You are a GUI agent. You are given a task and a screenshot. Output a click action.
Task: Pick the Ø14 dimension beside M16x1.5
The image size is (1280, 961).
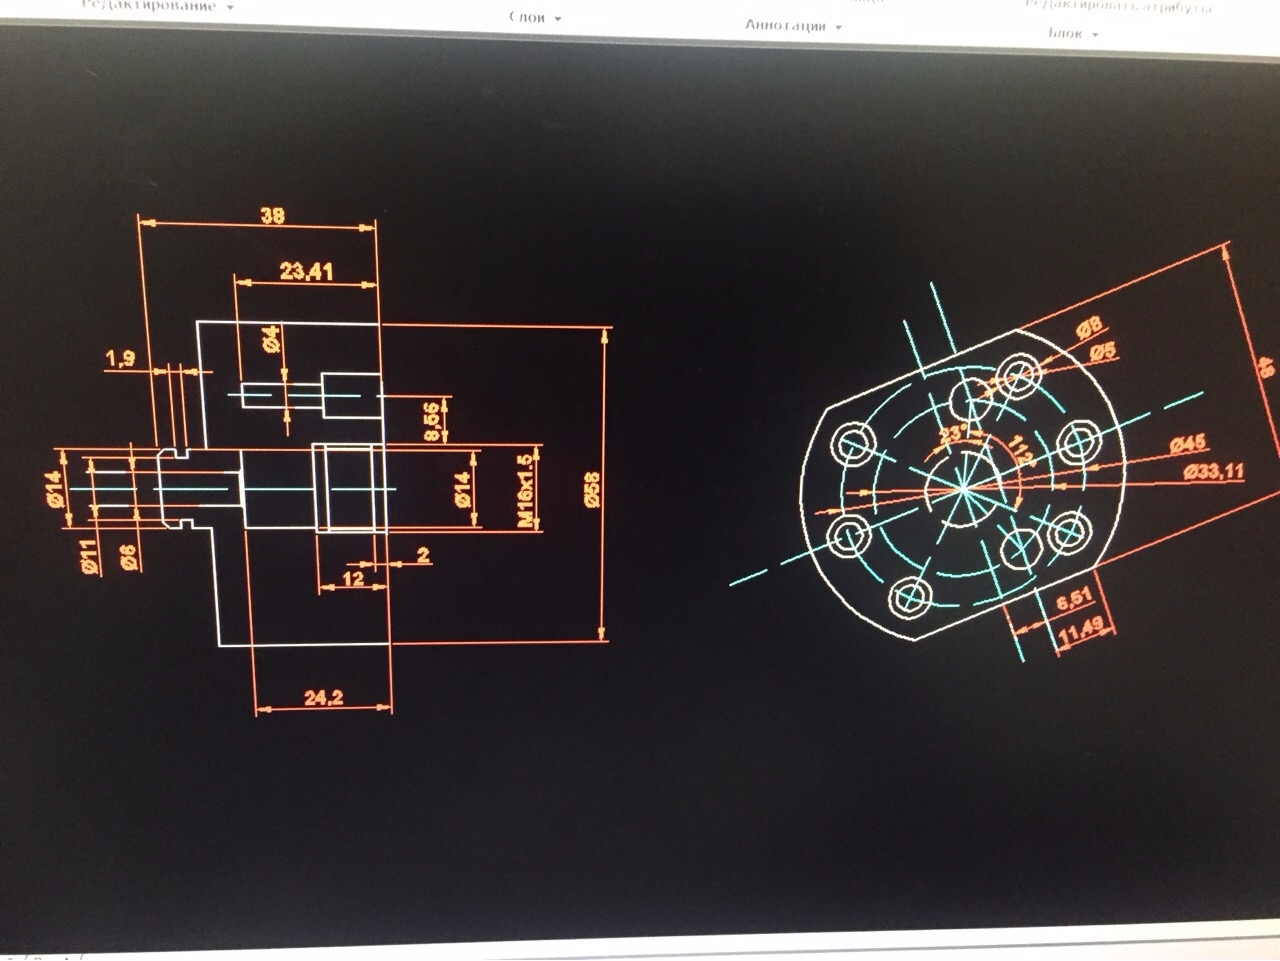(x=463, y=489)
